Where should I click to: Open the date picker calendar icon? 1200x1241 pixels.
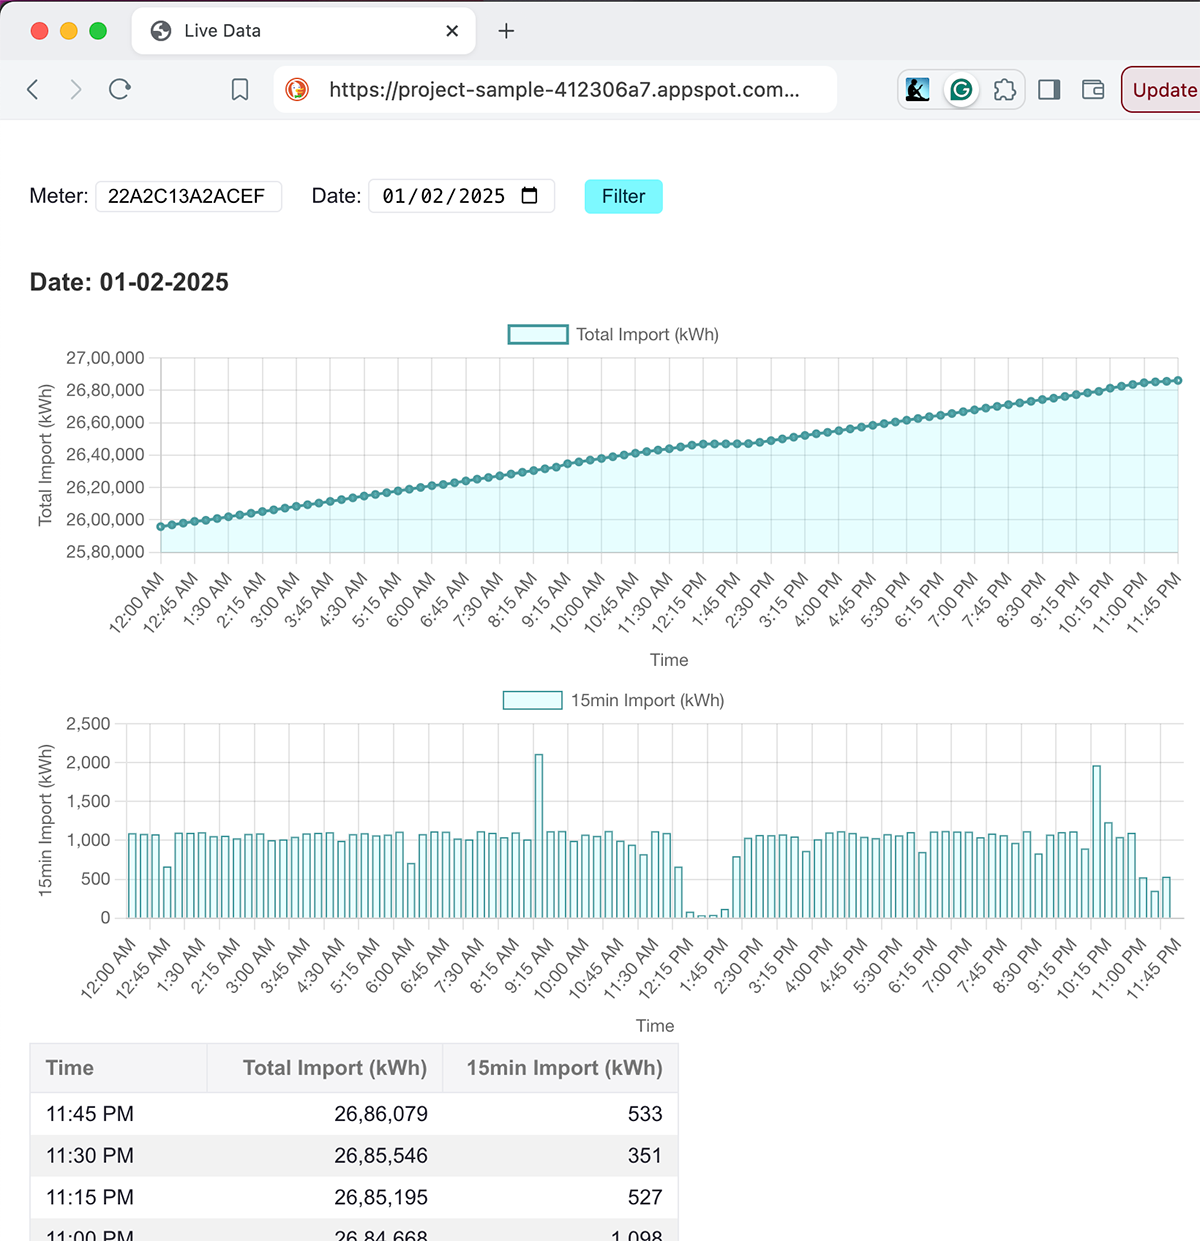(x=530, y=196)
